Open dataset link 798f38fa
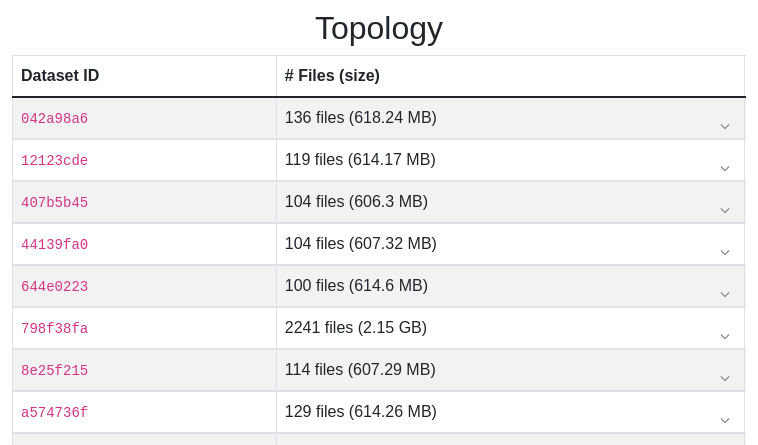 coord(55,329)
